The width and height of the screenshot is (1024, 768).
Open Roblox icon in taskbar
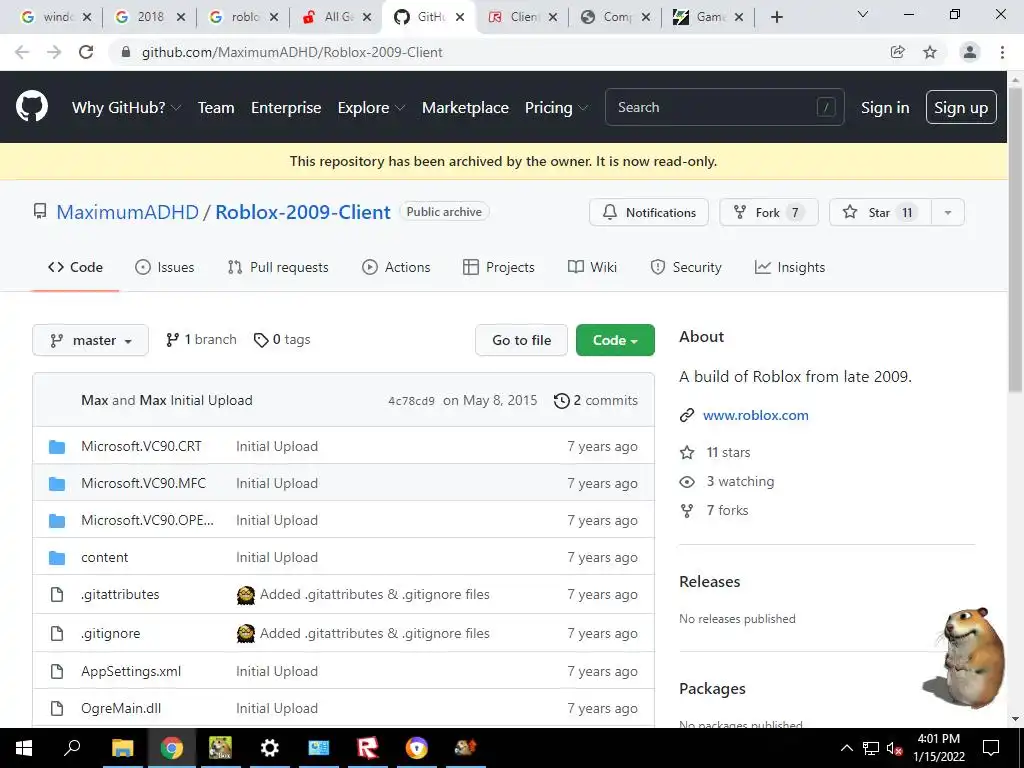tap(368, 748)
